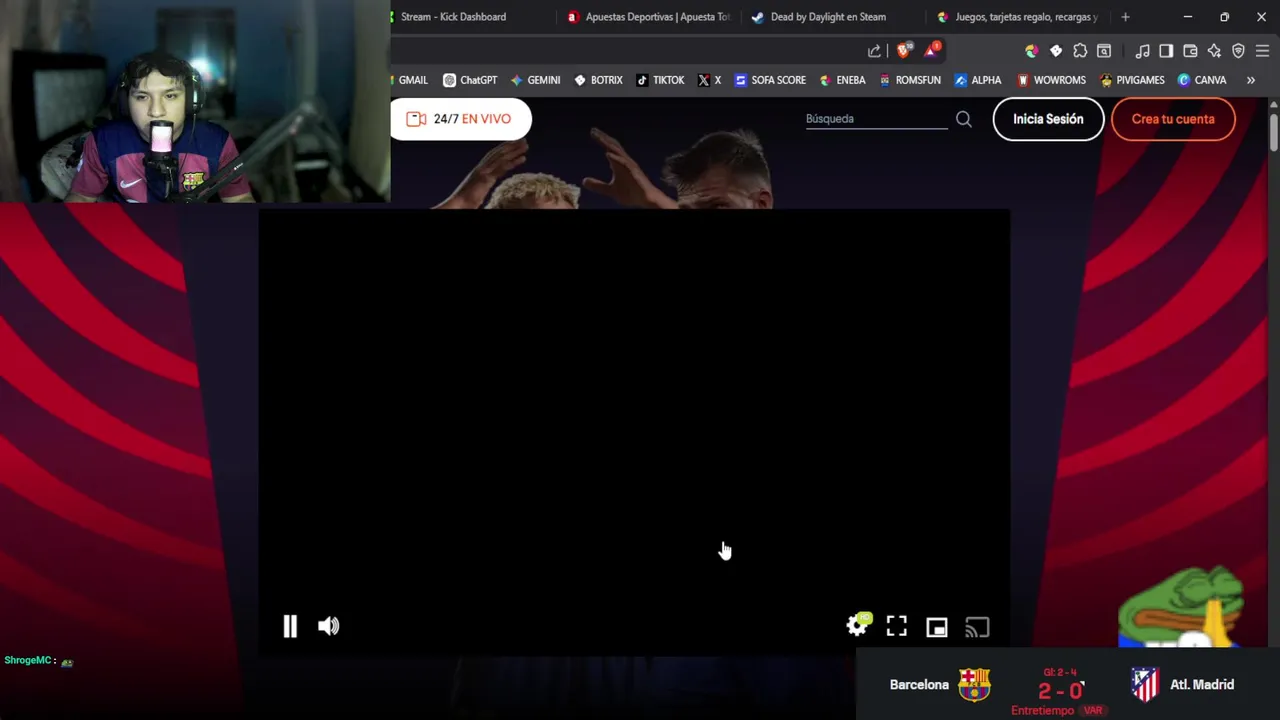
Task: Mute the video player volume
Action: 329,626
